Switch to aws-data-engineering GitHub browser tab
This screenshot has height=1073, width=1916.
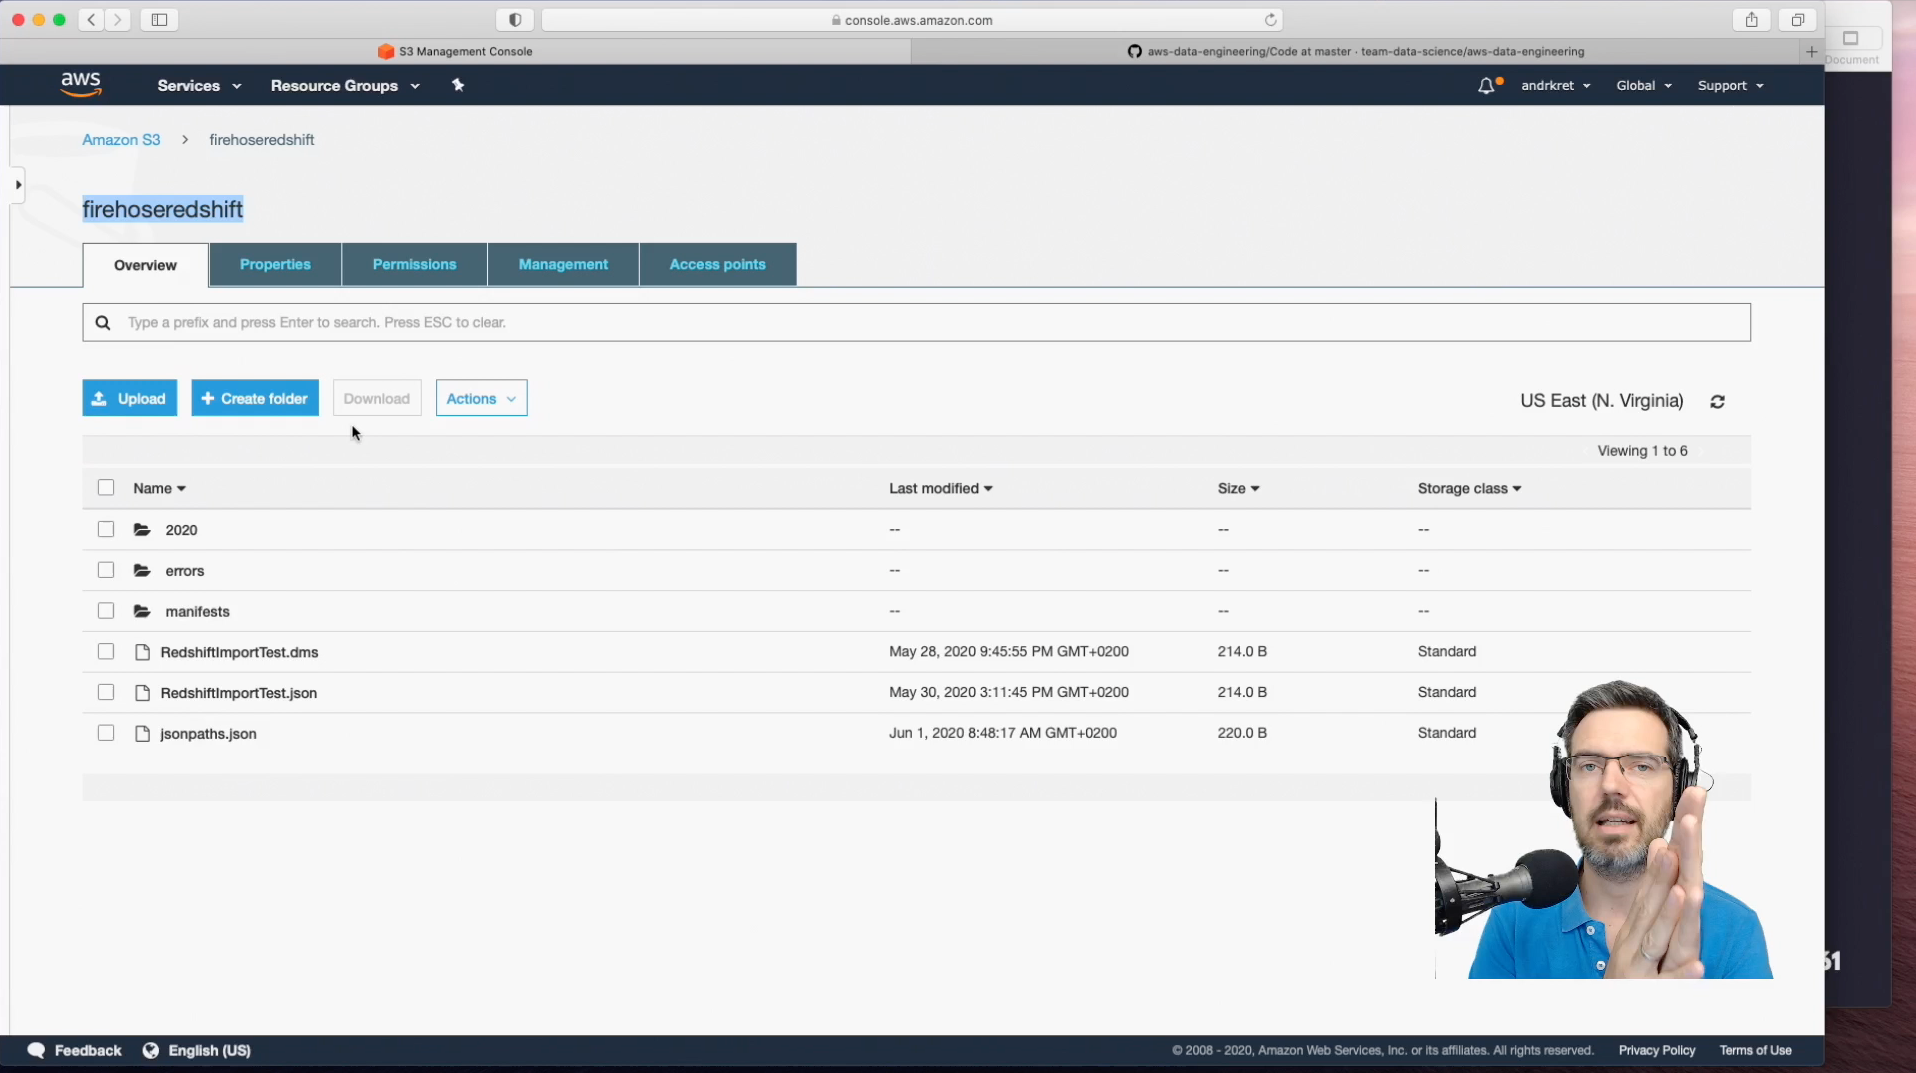(x=1356, y=51)
